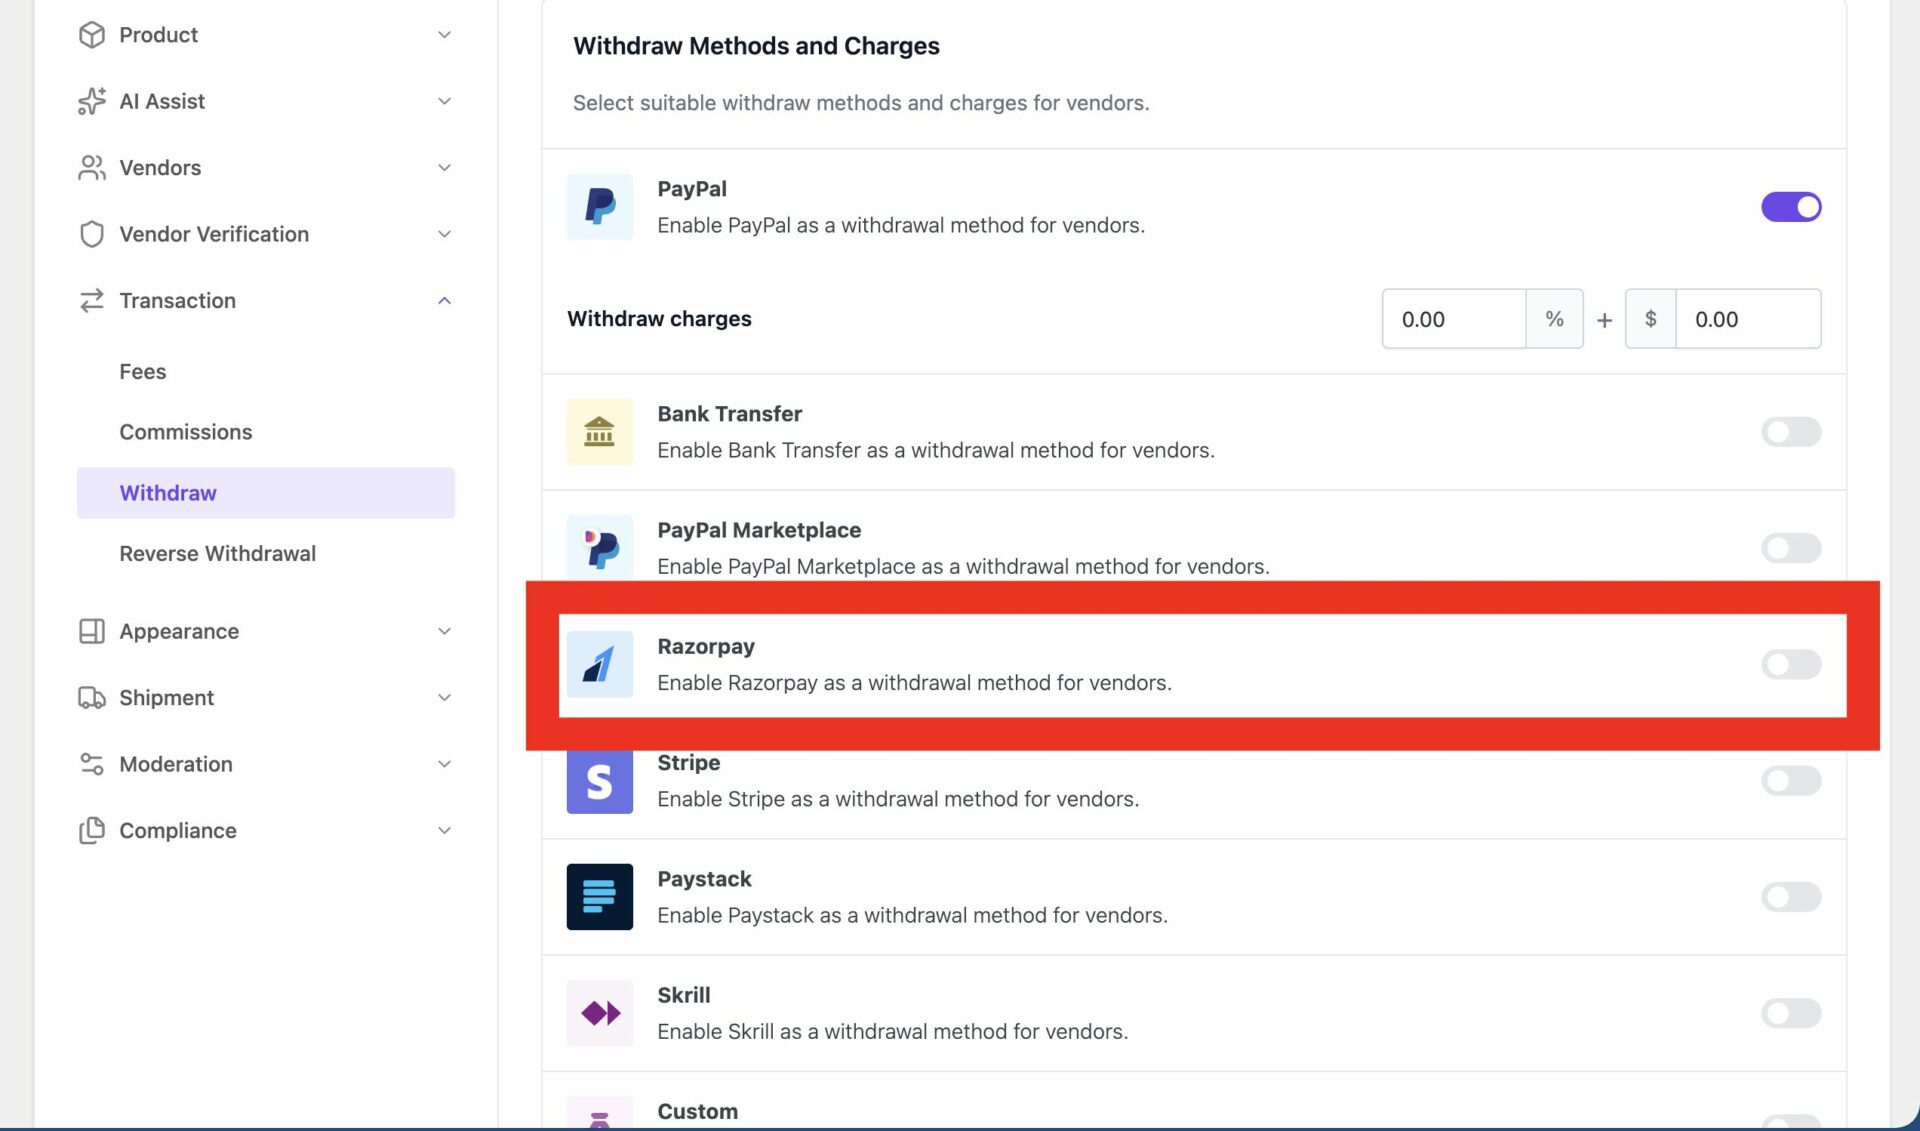1920x1131 pixels.
Task: Collapse the Transaction section
Action: click(x=444, y=300)
